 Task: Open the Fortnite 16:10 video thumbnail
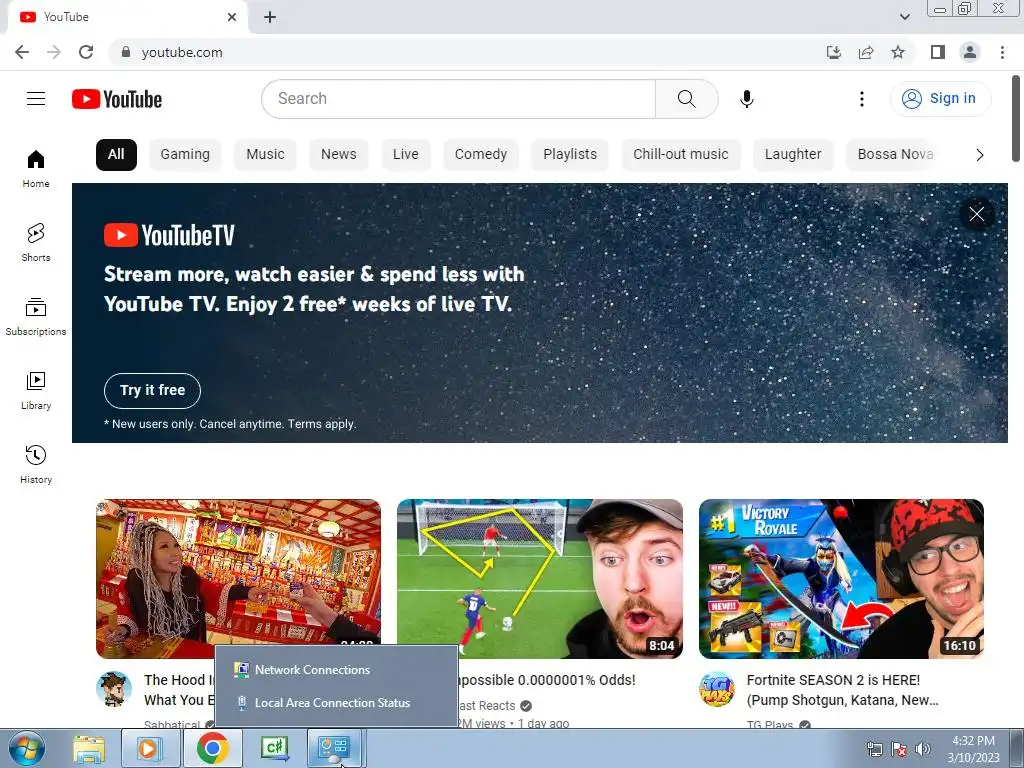pos(841,579)
